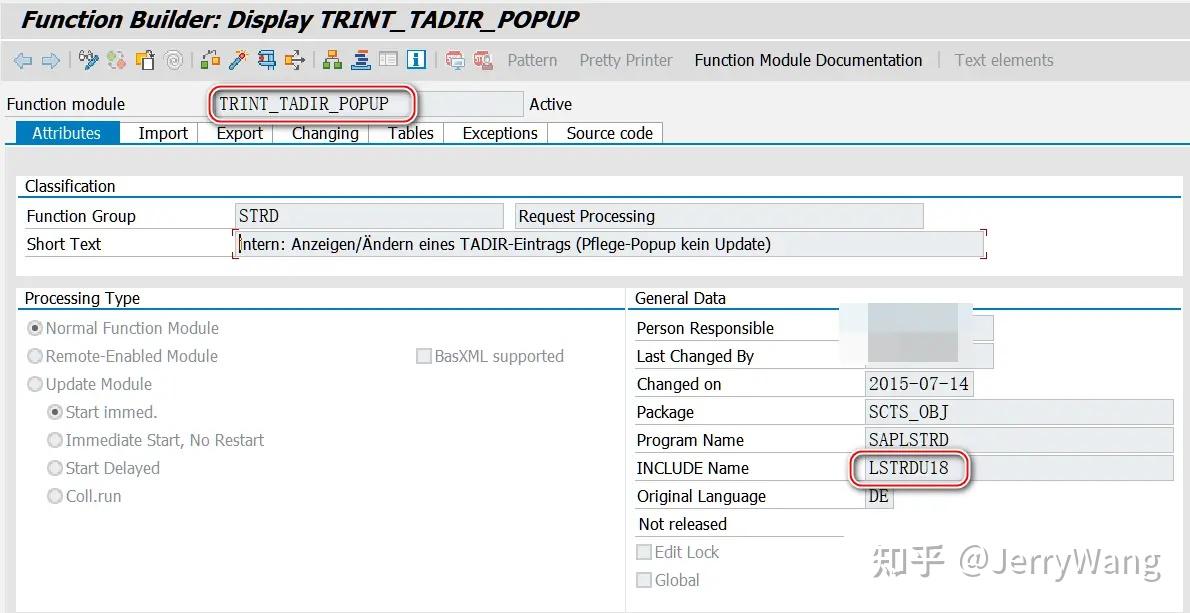This screenshot has height=613, width=1190.
Task: Click the export/transport arrow icon on the toolbar
Action: (296, 60)
